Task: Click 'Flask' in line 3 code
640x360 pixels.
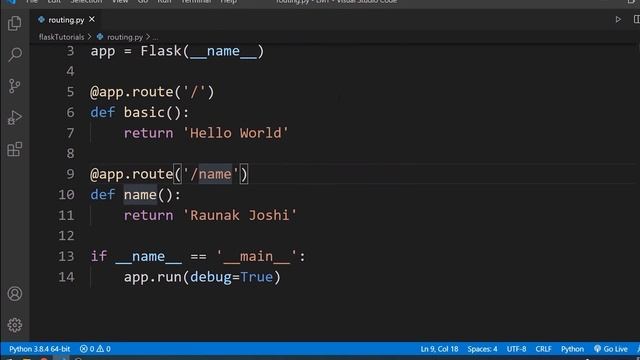Action: 161,51
